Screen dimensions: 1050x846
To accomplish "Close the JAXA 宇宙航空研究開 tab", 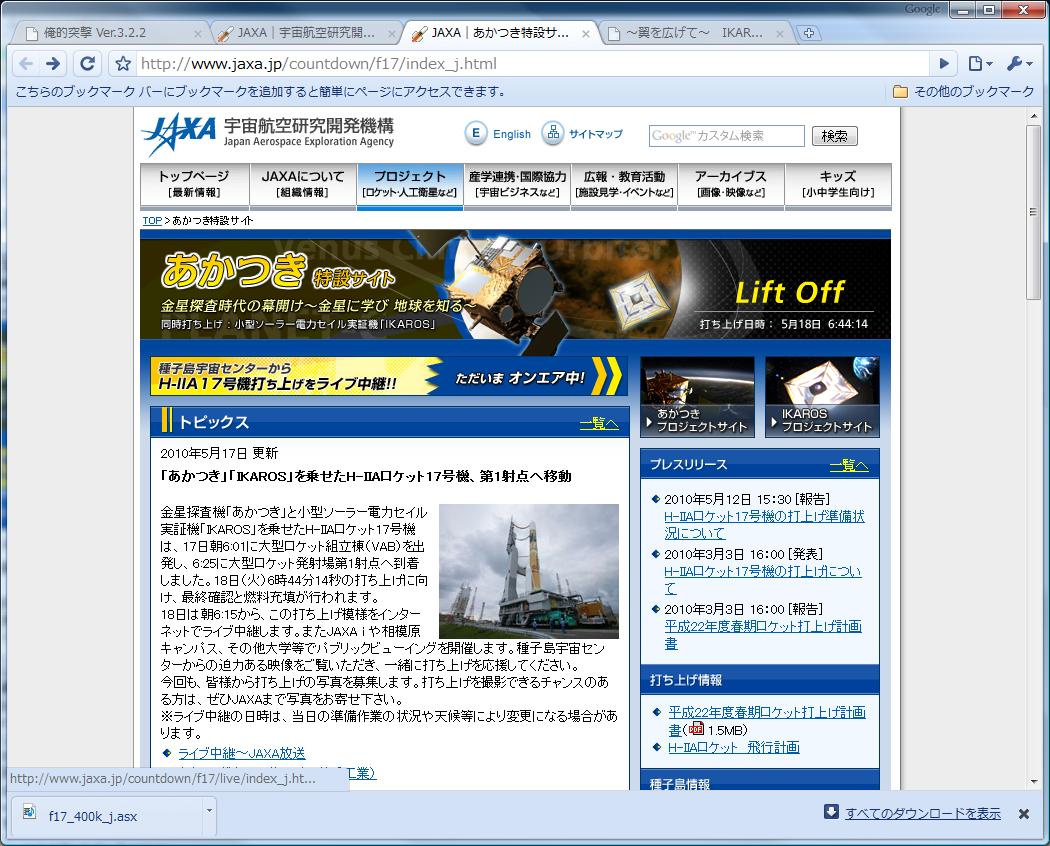I will point(392,33).
